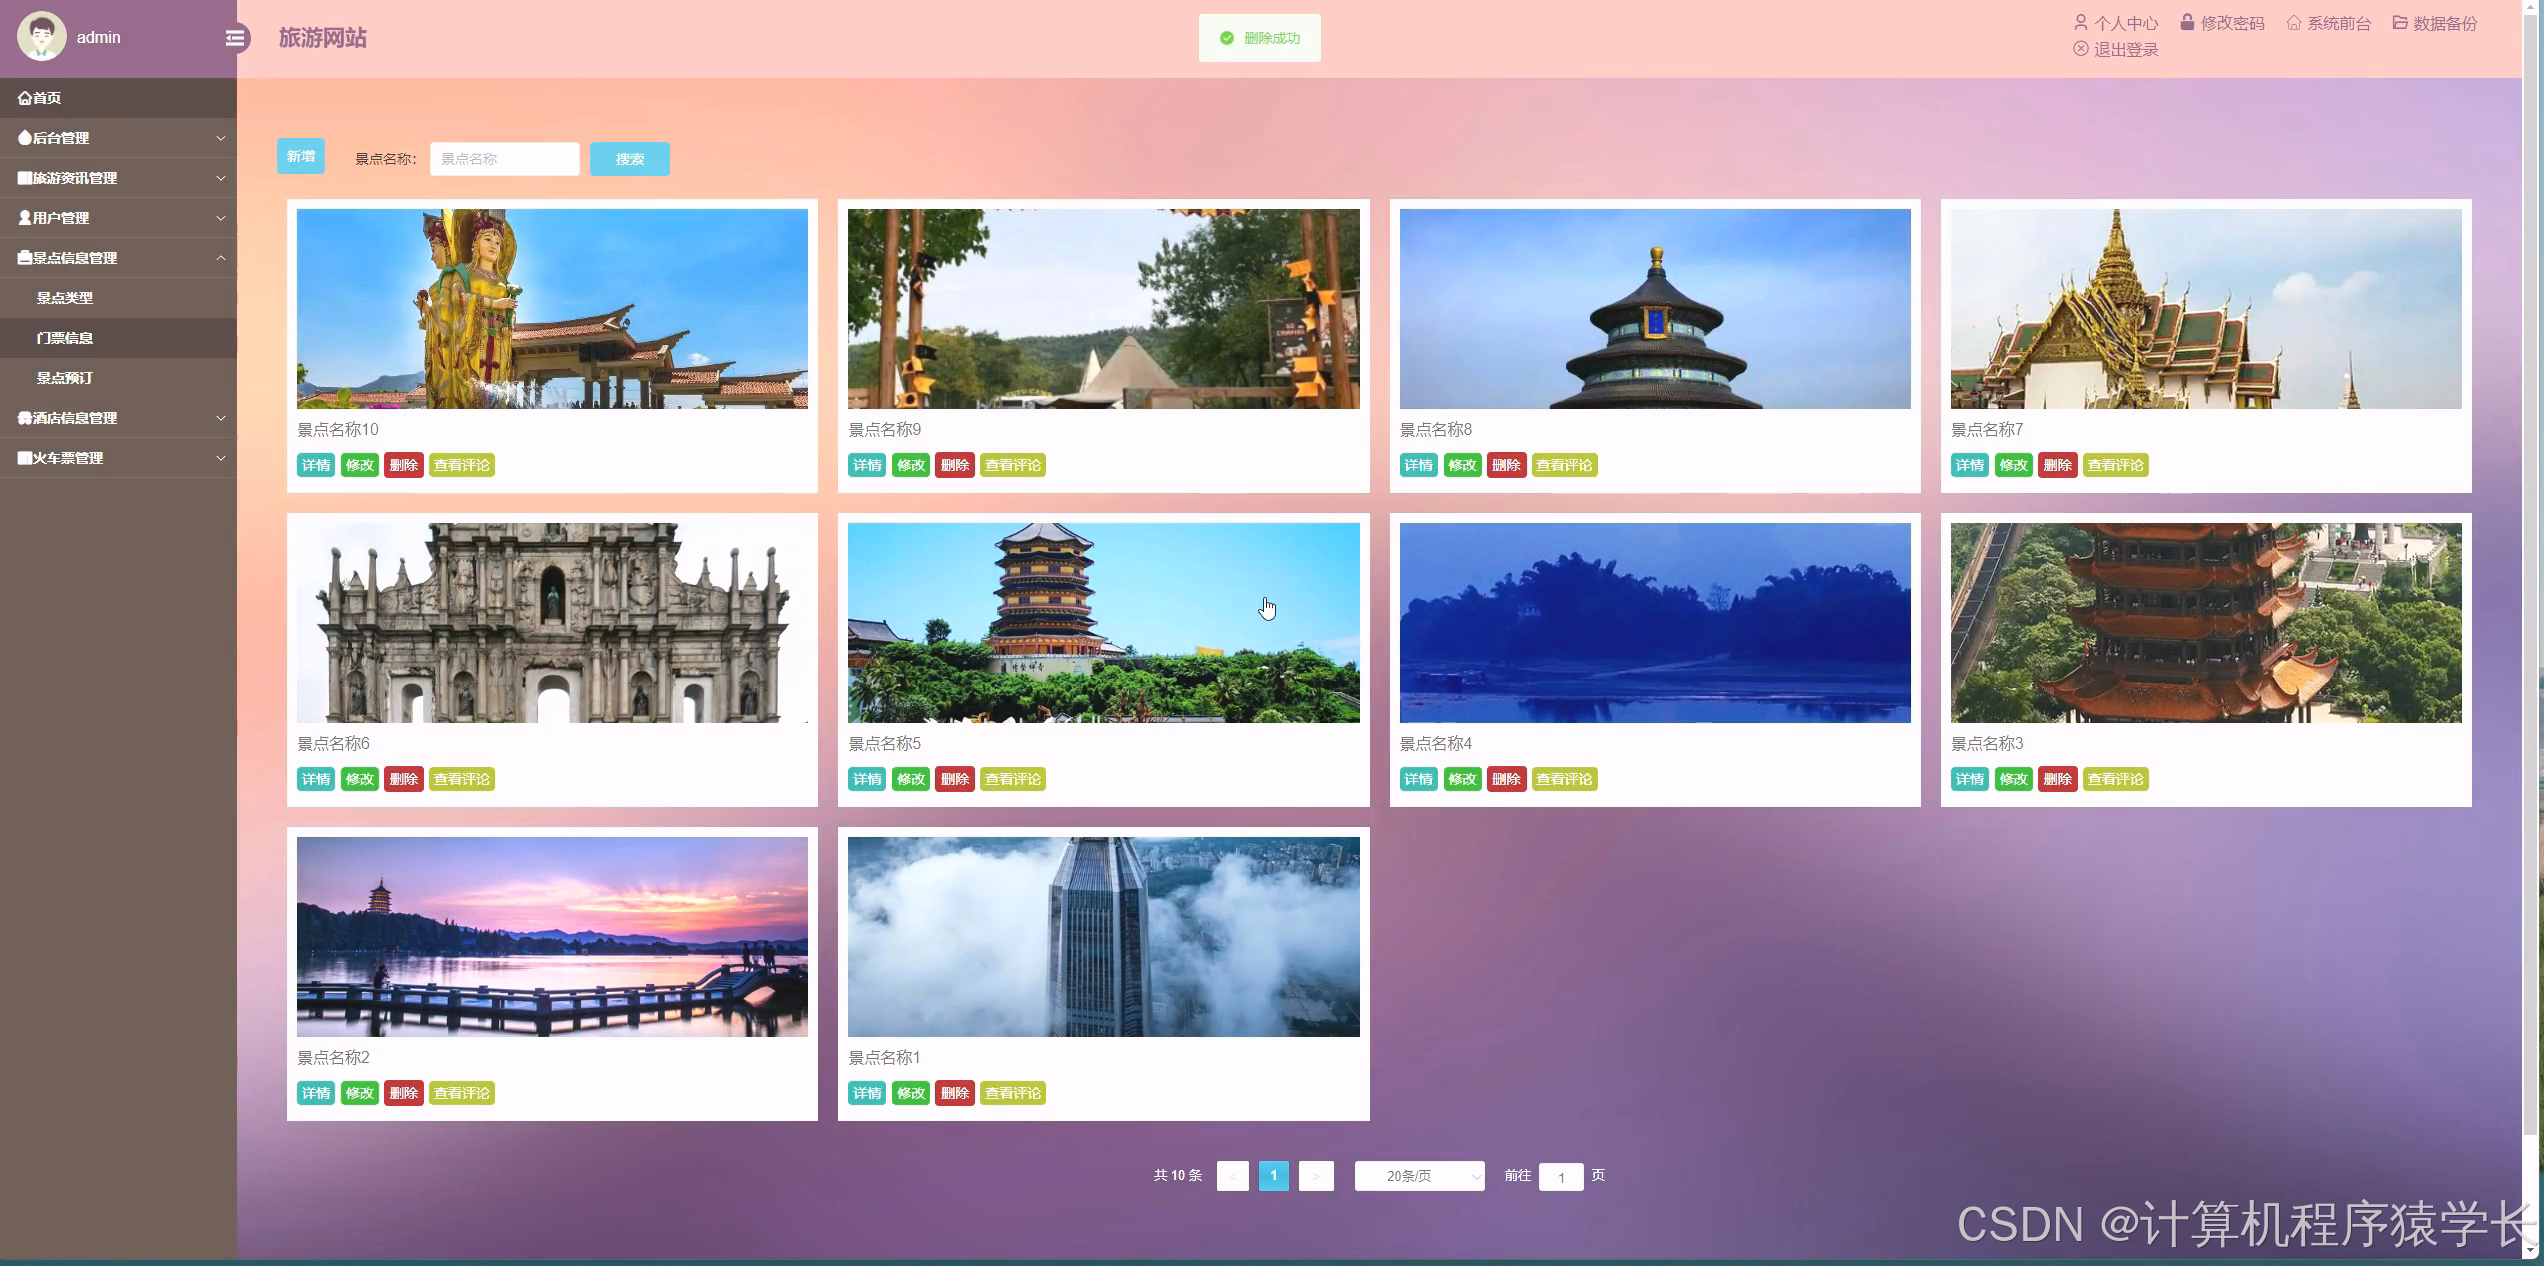This screenshot has height=1266, width=2544.
Task: Click 修改密码 in the top bar
Action: pyautogui.click(x=2222, y=23)
